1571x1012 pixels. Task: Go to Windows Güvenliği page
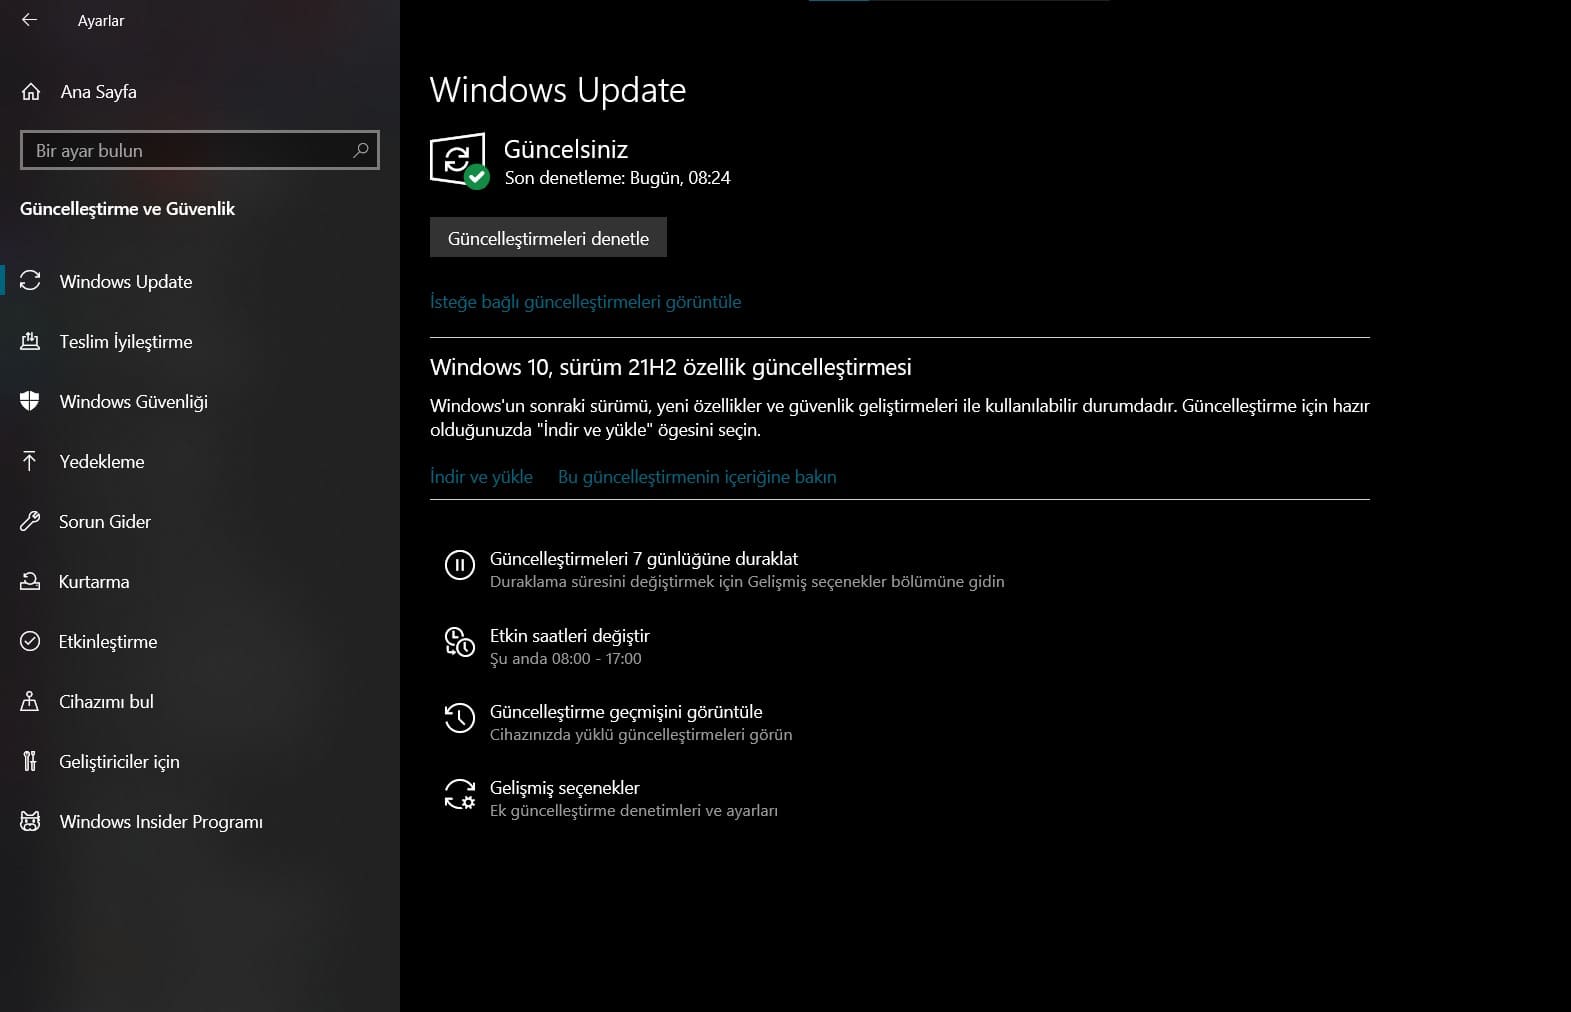click(134, 401)
